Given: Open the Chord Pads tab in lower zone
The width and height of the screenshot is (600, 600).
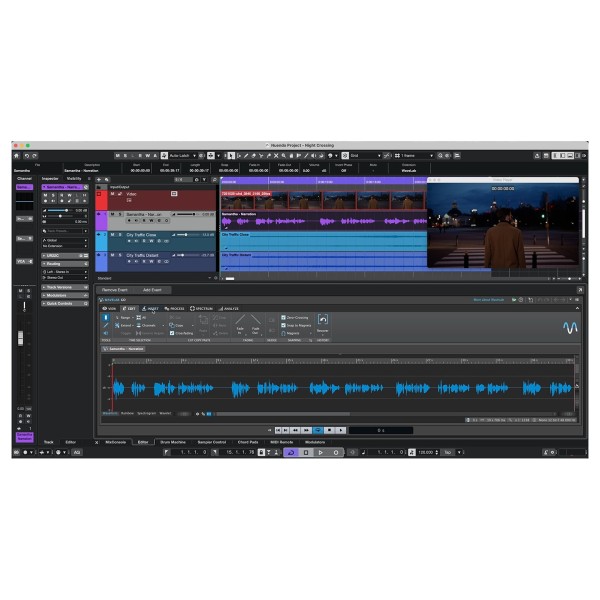Looking at the screenshot, I should point(248,442).
